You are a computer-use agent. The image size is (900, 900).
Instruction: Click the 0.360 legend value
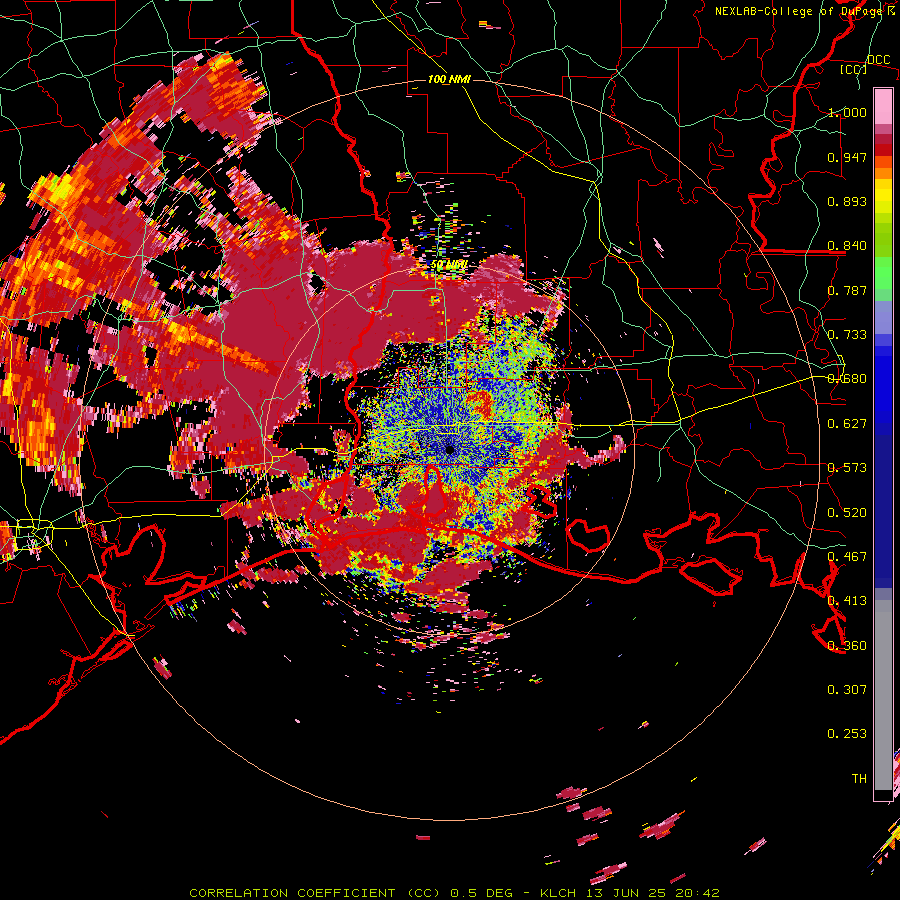click(x=847, y=646)
